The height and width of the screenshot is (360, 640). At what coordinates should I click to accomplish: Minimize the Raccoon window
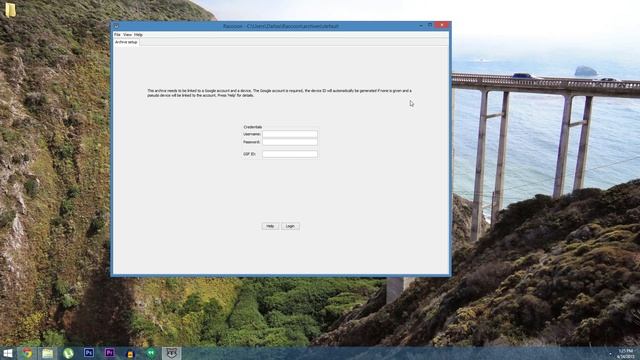pos(421,25)
